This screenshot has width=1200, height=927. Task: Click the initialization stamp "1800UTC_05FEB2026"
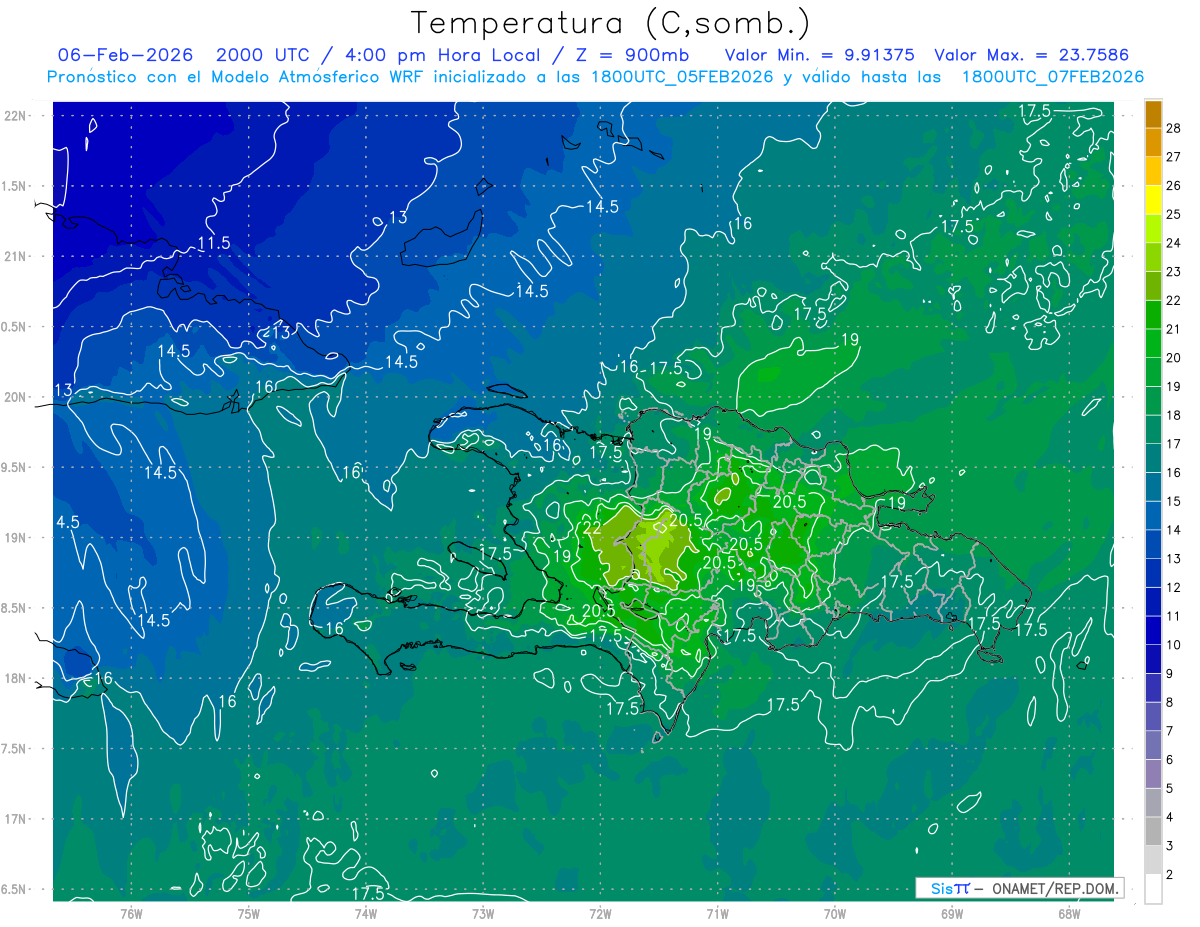click(682, 77)
